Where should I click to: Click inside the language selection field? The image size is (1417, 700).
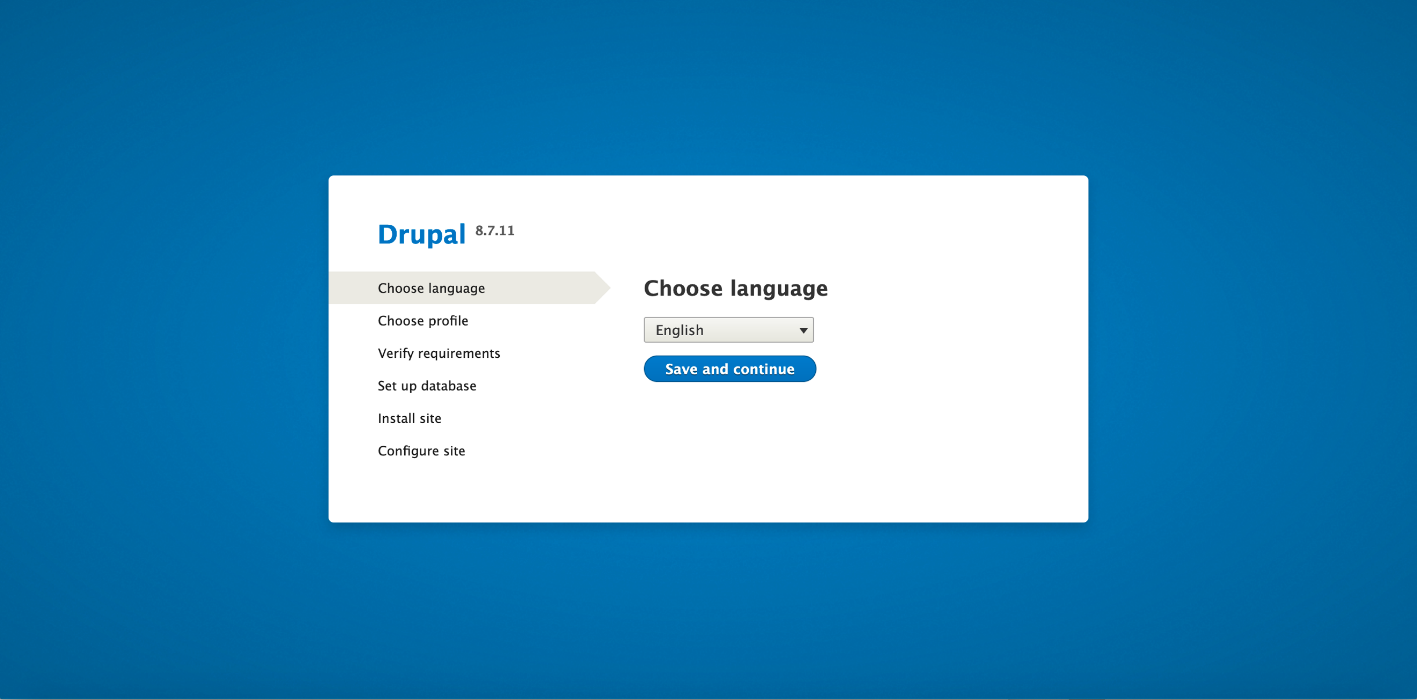(x=710, y=329)
